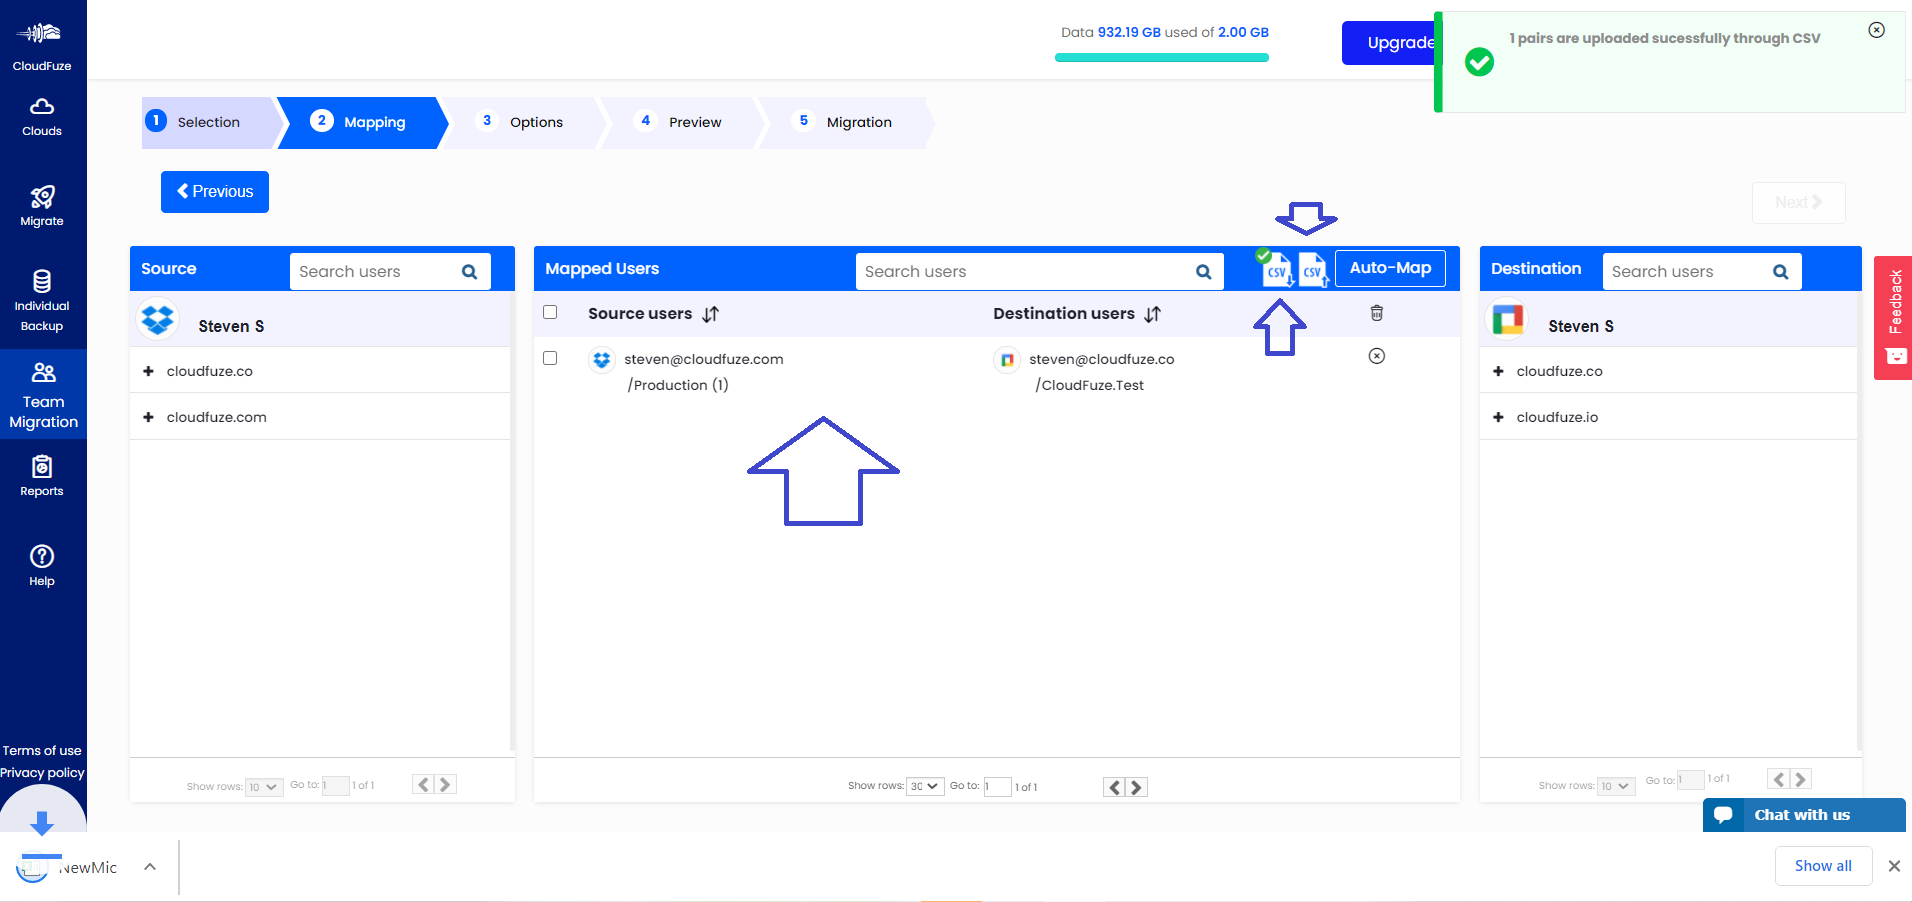Go to previous page in Mapped Users
The width and height of the screenshot is (1912, 902).
(x=1115, y=787)
